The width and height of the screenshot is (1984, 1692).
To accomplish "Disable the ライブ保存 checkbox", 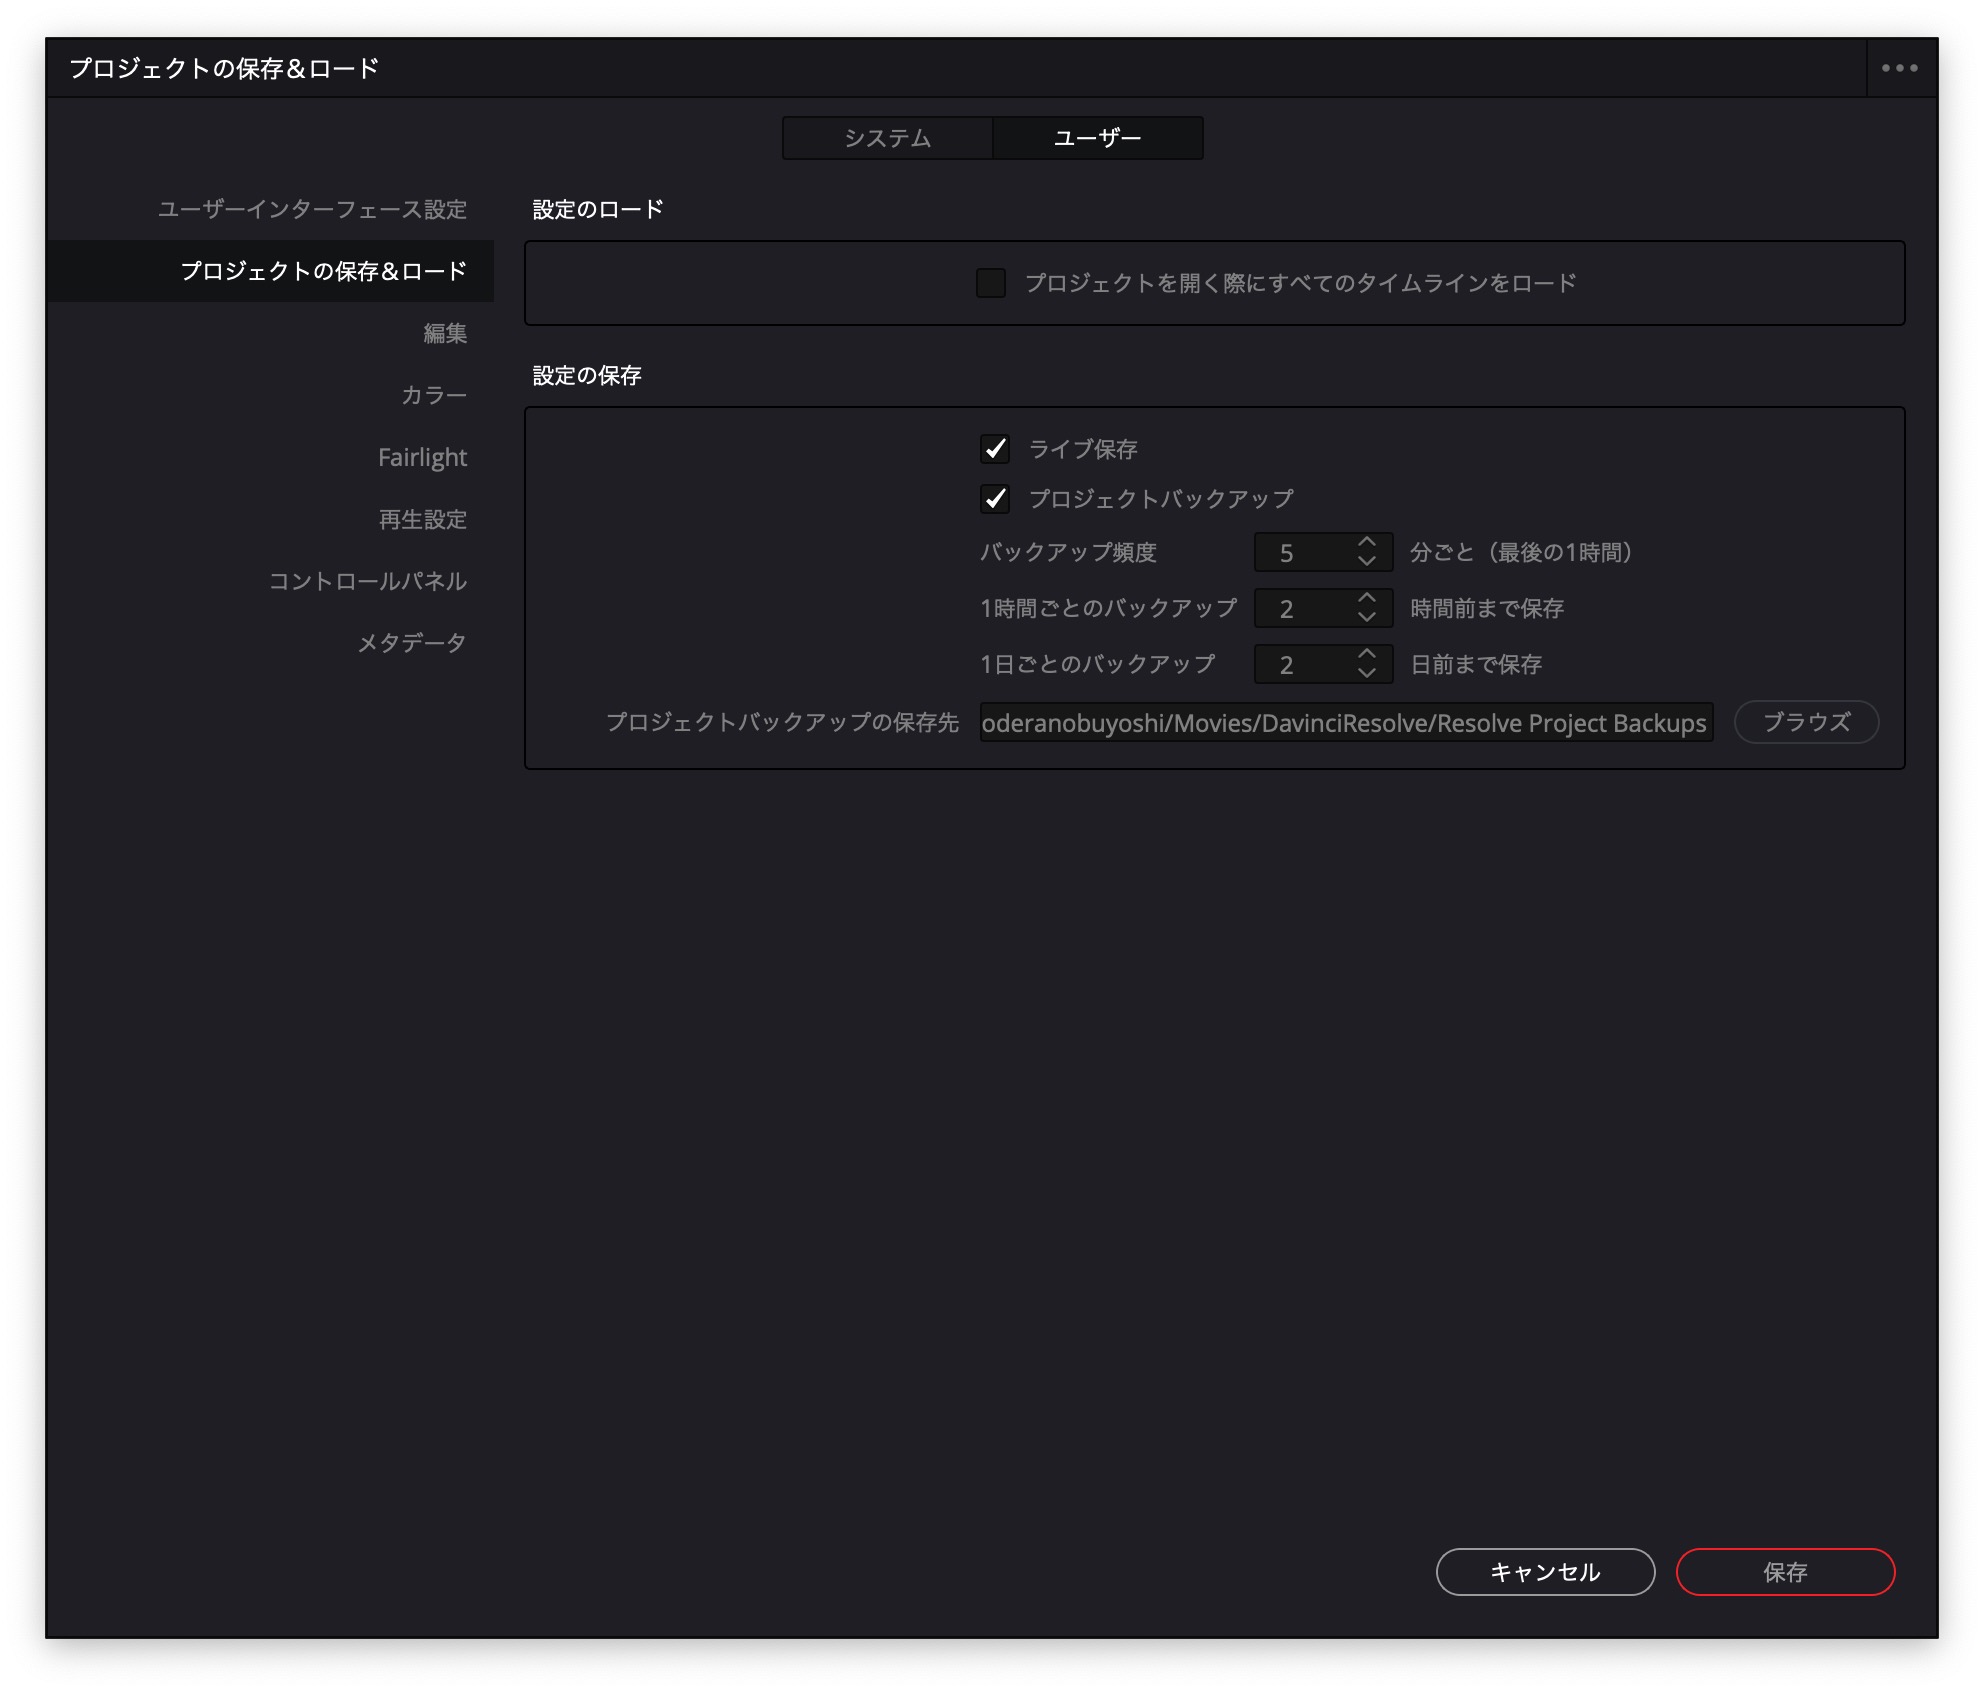I will [993, 450].
